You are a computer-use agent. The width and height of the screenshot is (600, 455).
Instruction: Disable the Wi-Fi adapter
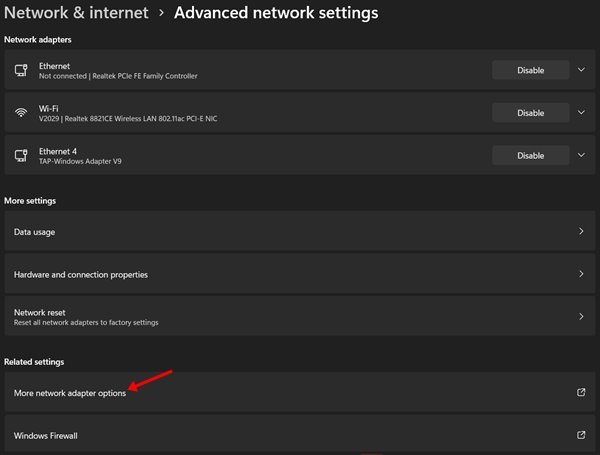pos(530,113)
